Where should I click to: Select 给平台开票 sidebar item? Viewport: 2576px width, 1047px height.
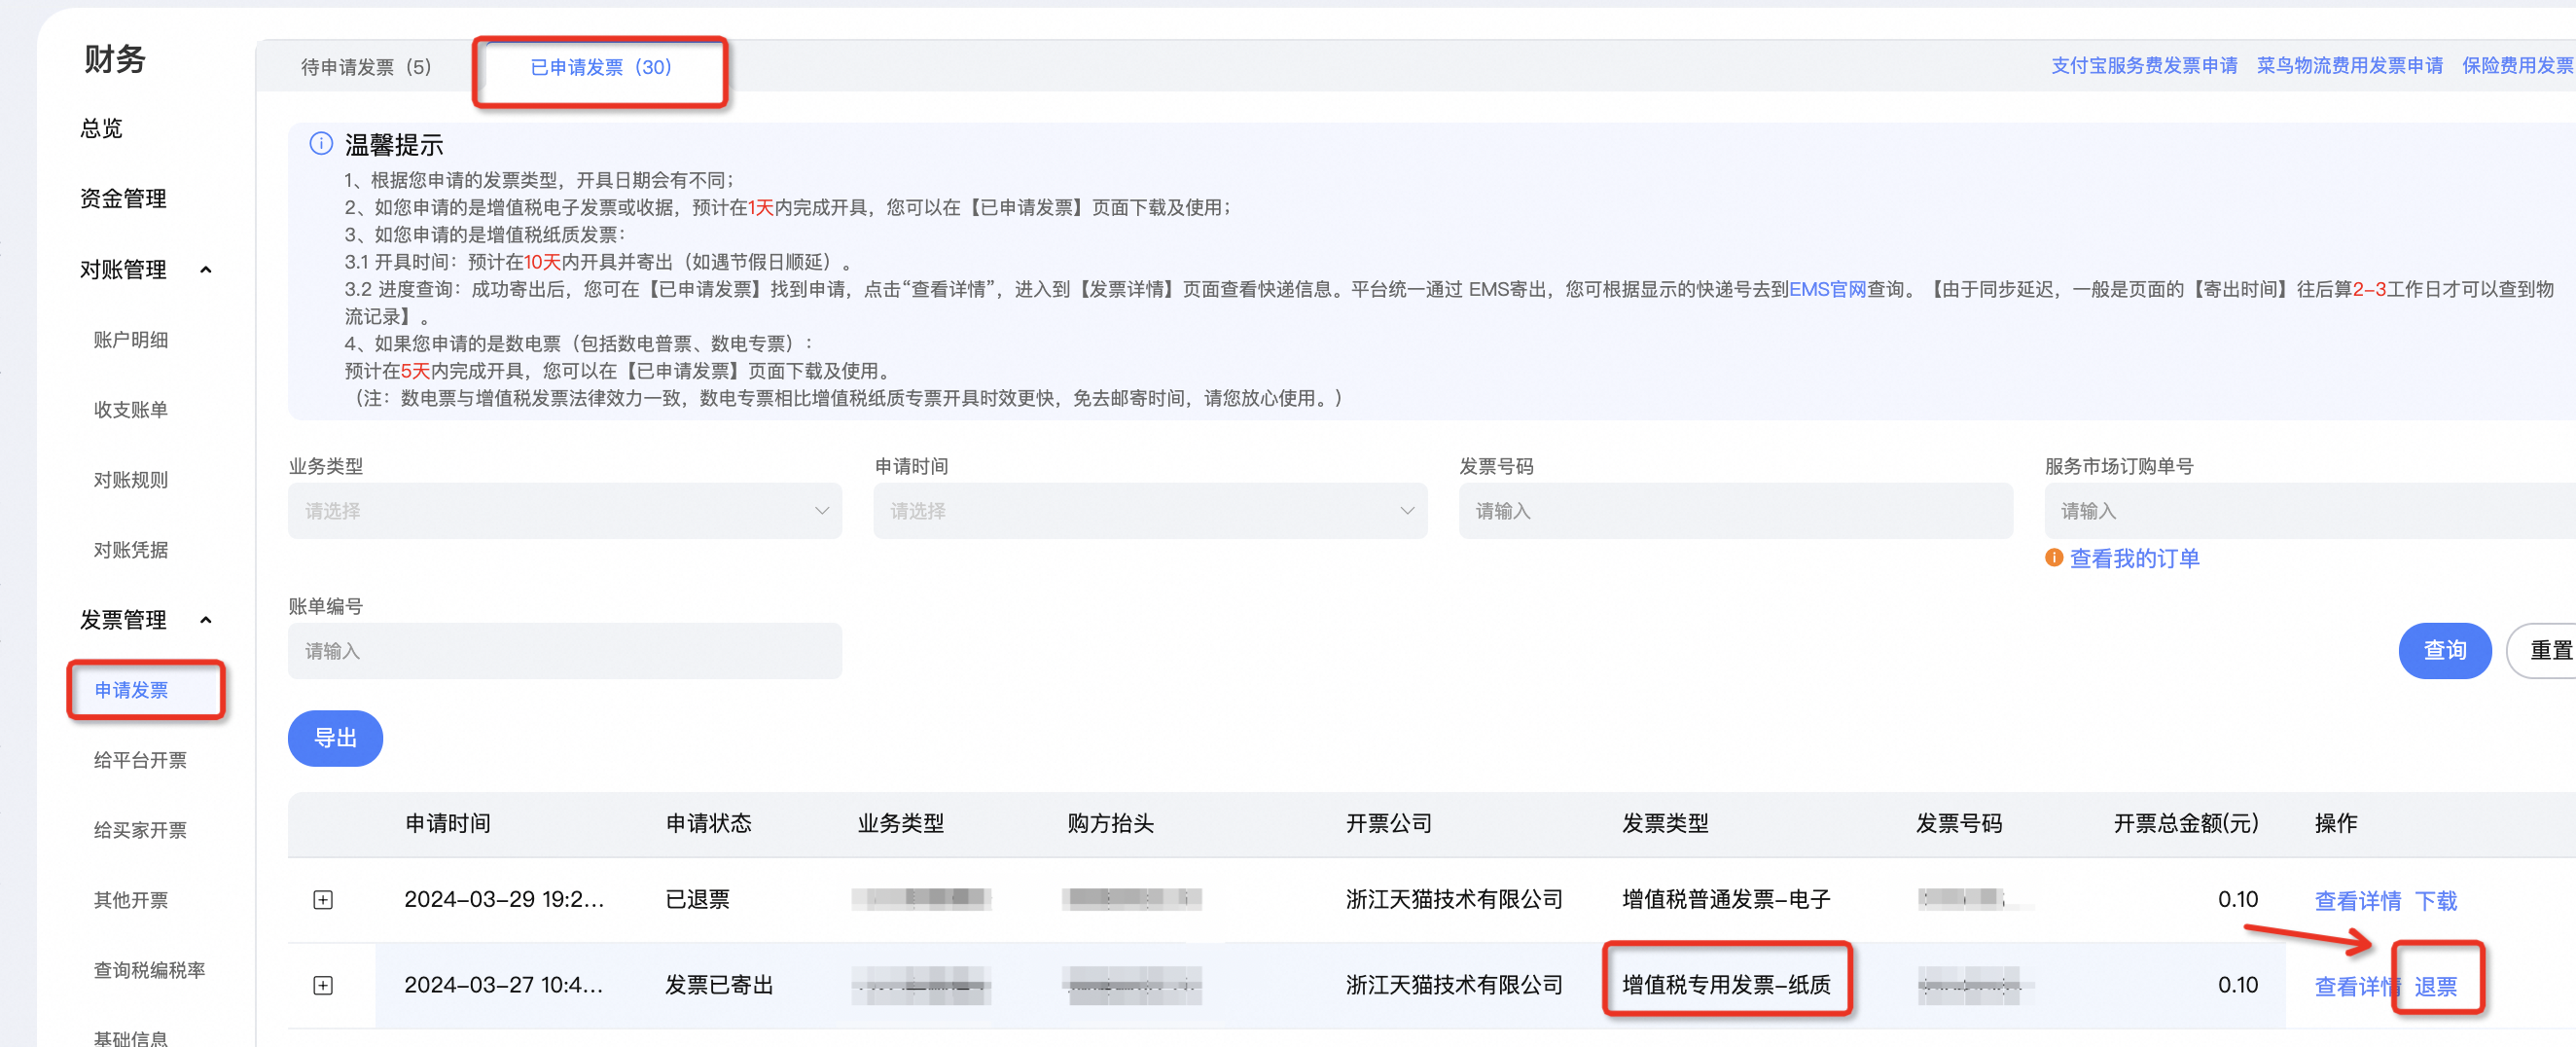click(140, 760)
